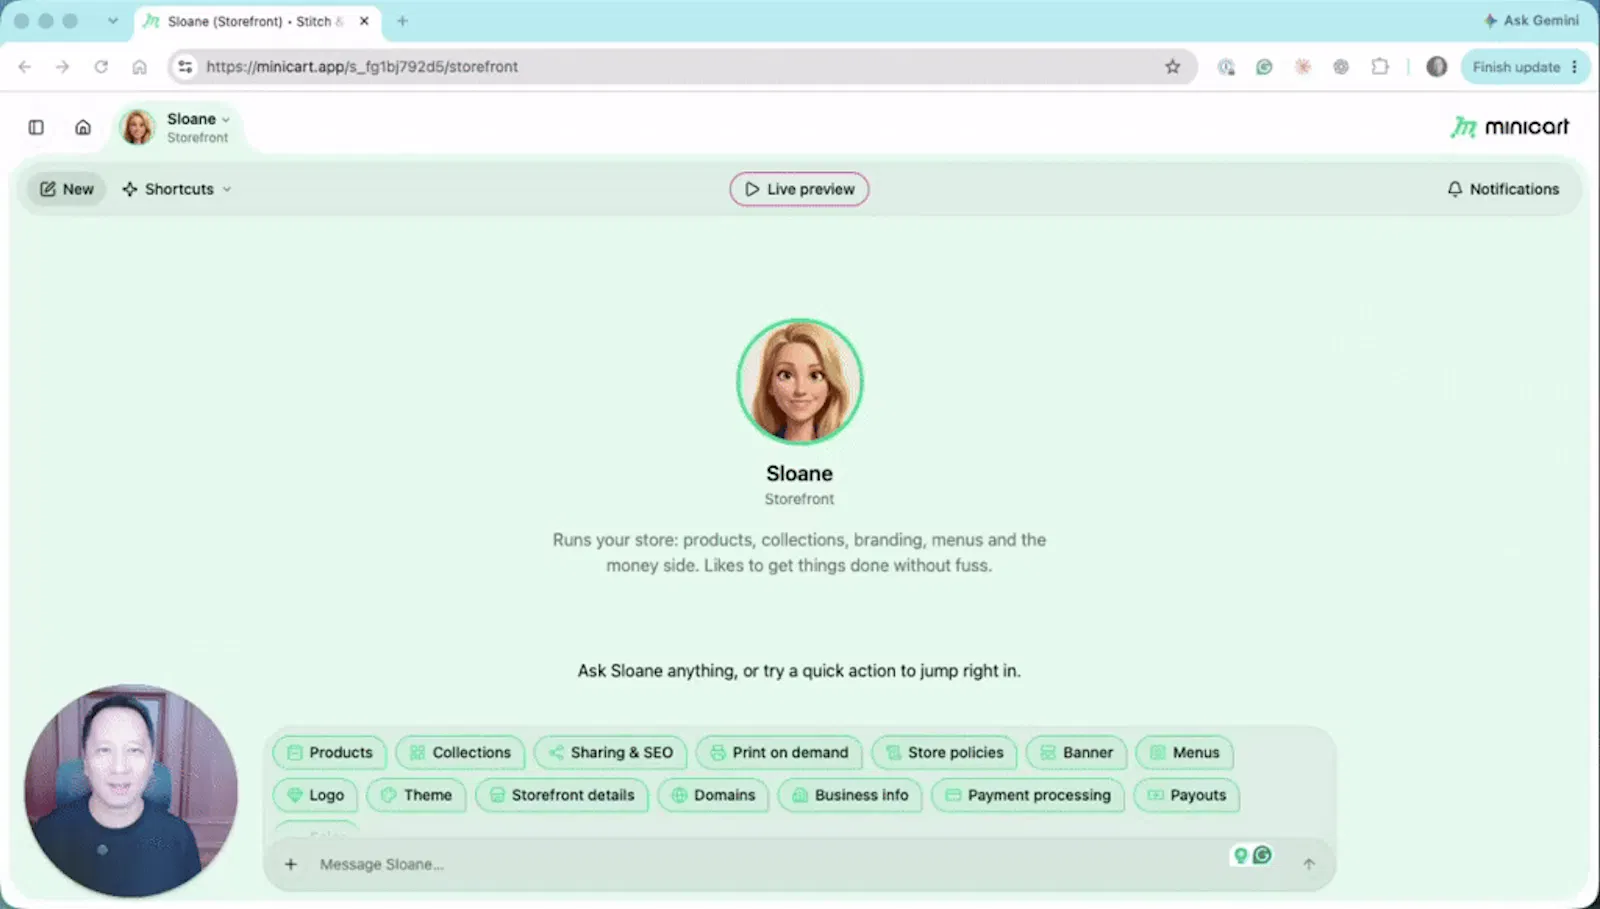Open a new browser tab
This screenshot has height=909, width=1600.
(402, 21)
